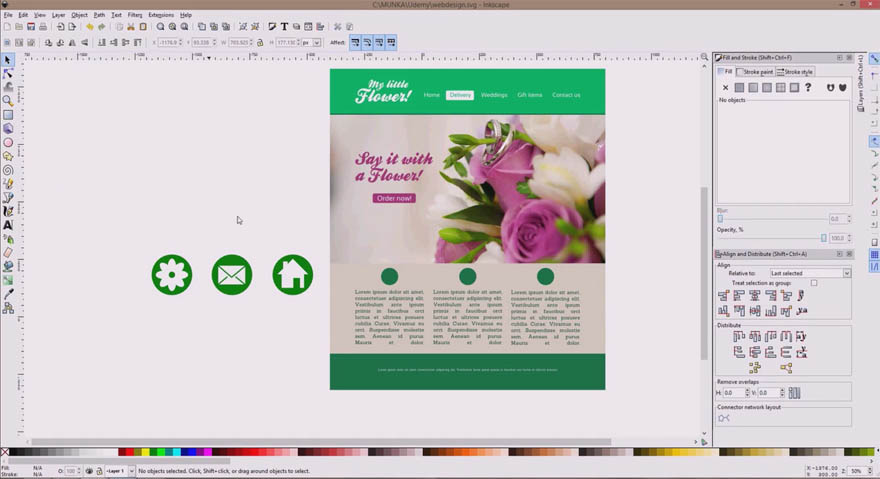Click the Paste clipboard icon
This screenshot has width=880, height=479.
point(143,27)
